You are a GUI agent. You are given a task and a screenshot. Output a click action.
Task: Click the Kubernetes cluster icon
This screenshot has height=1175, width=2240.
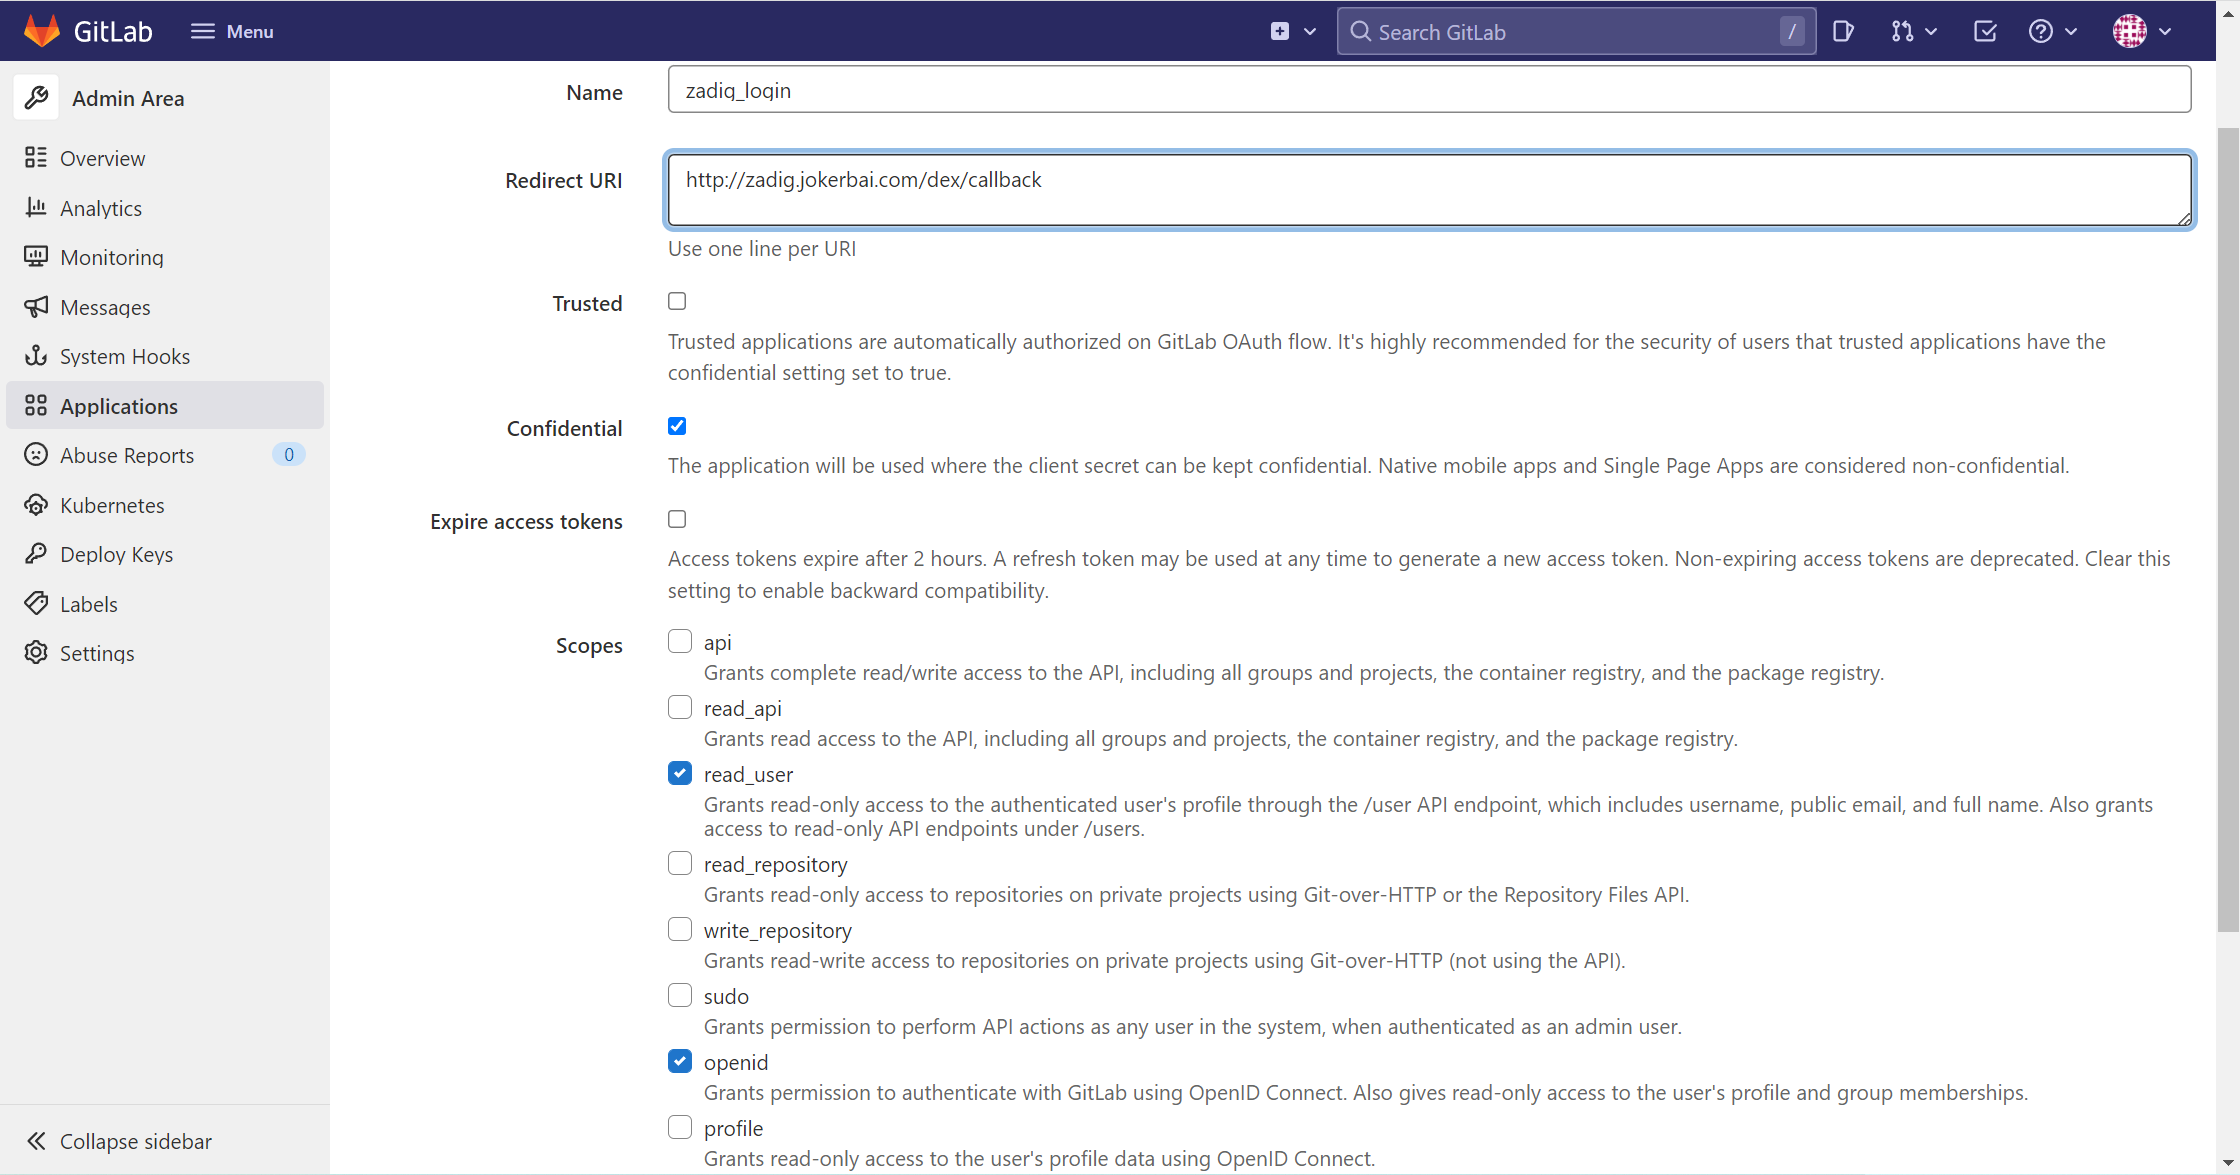point(36,504)
